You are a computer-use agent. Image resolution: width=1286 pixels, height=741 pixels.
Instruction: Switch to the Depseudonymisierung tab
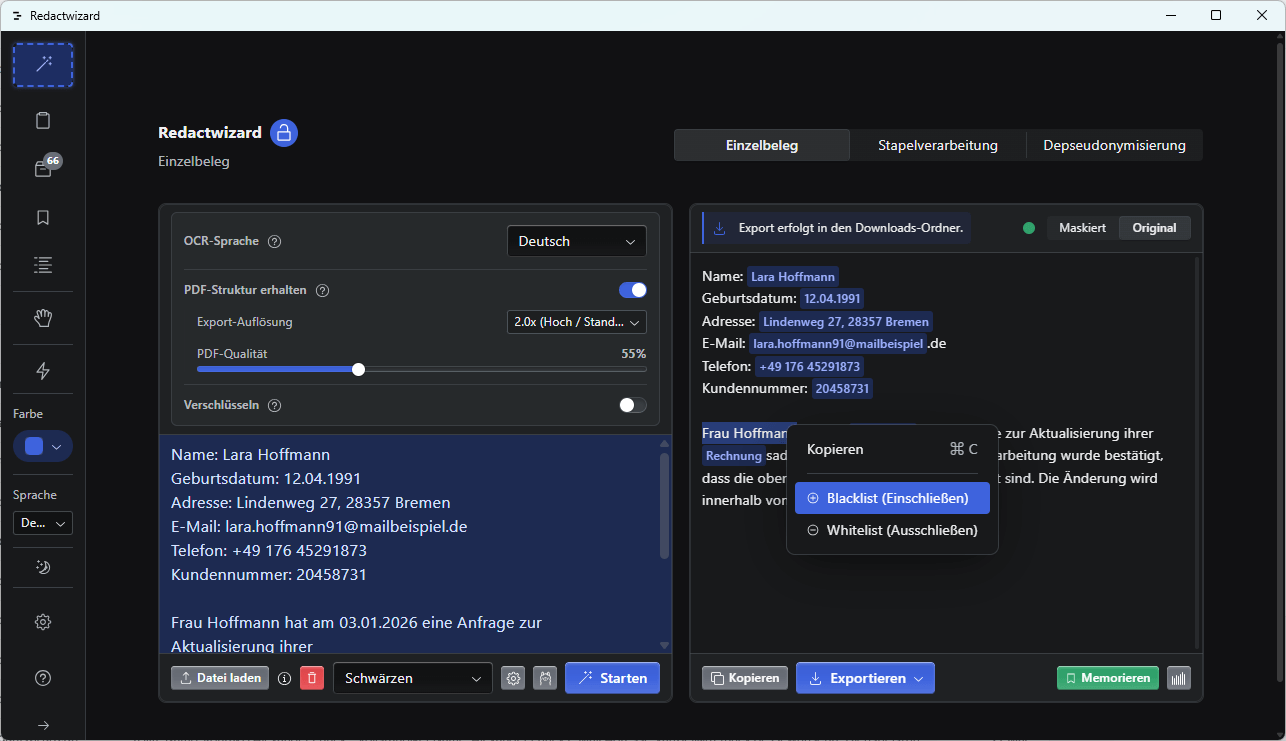pyautogui.click(x=1115, y=145)
